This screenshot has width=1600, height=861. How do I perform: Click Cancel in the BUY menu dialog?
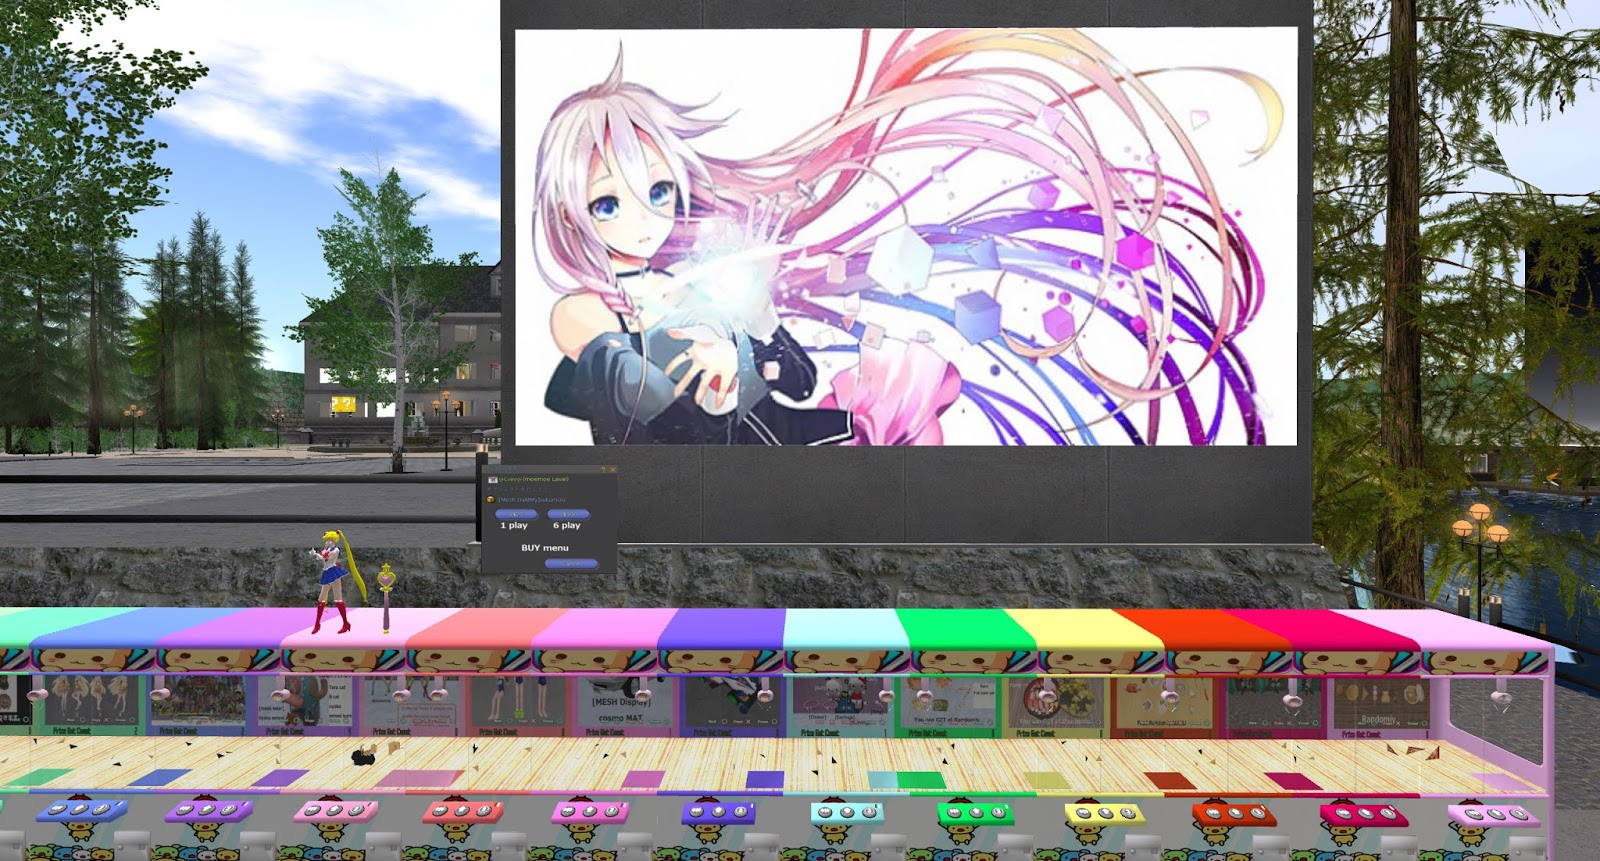[571, 564]
